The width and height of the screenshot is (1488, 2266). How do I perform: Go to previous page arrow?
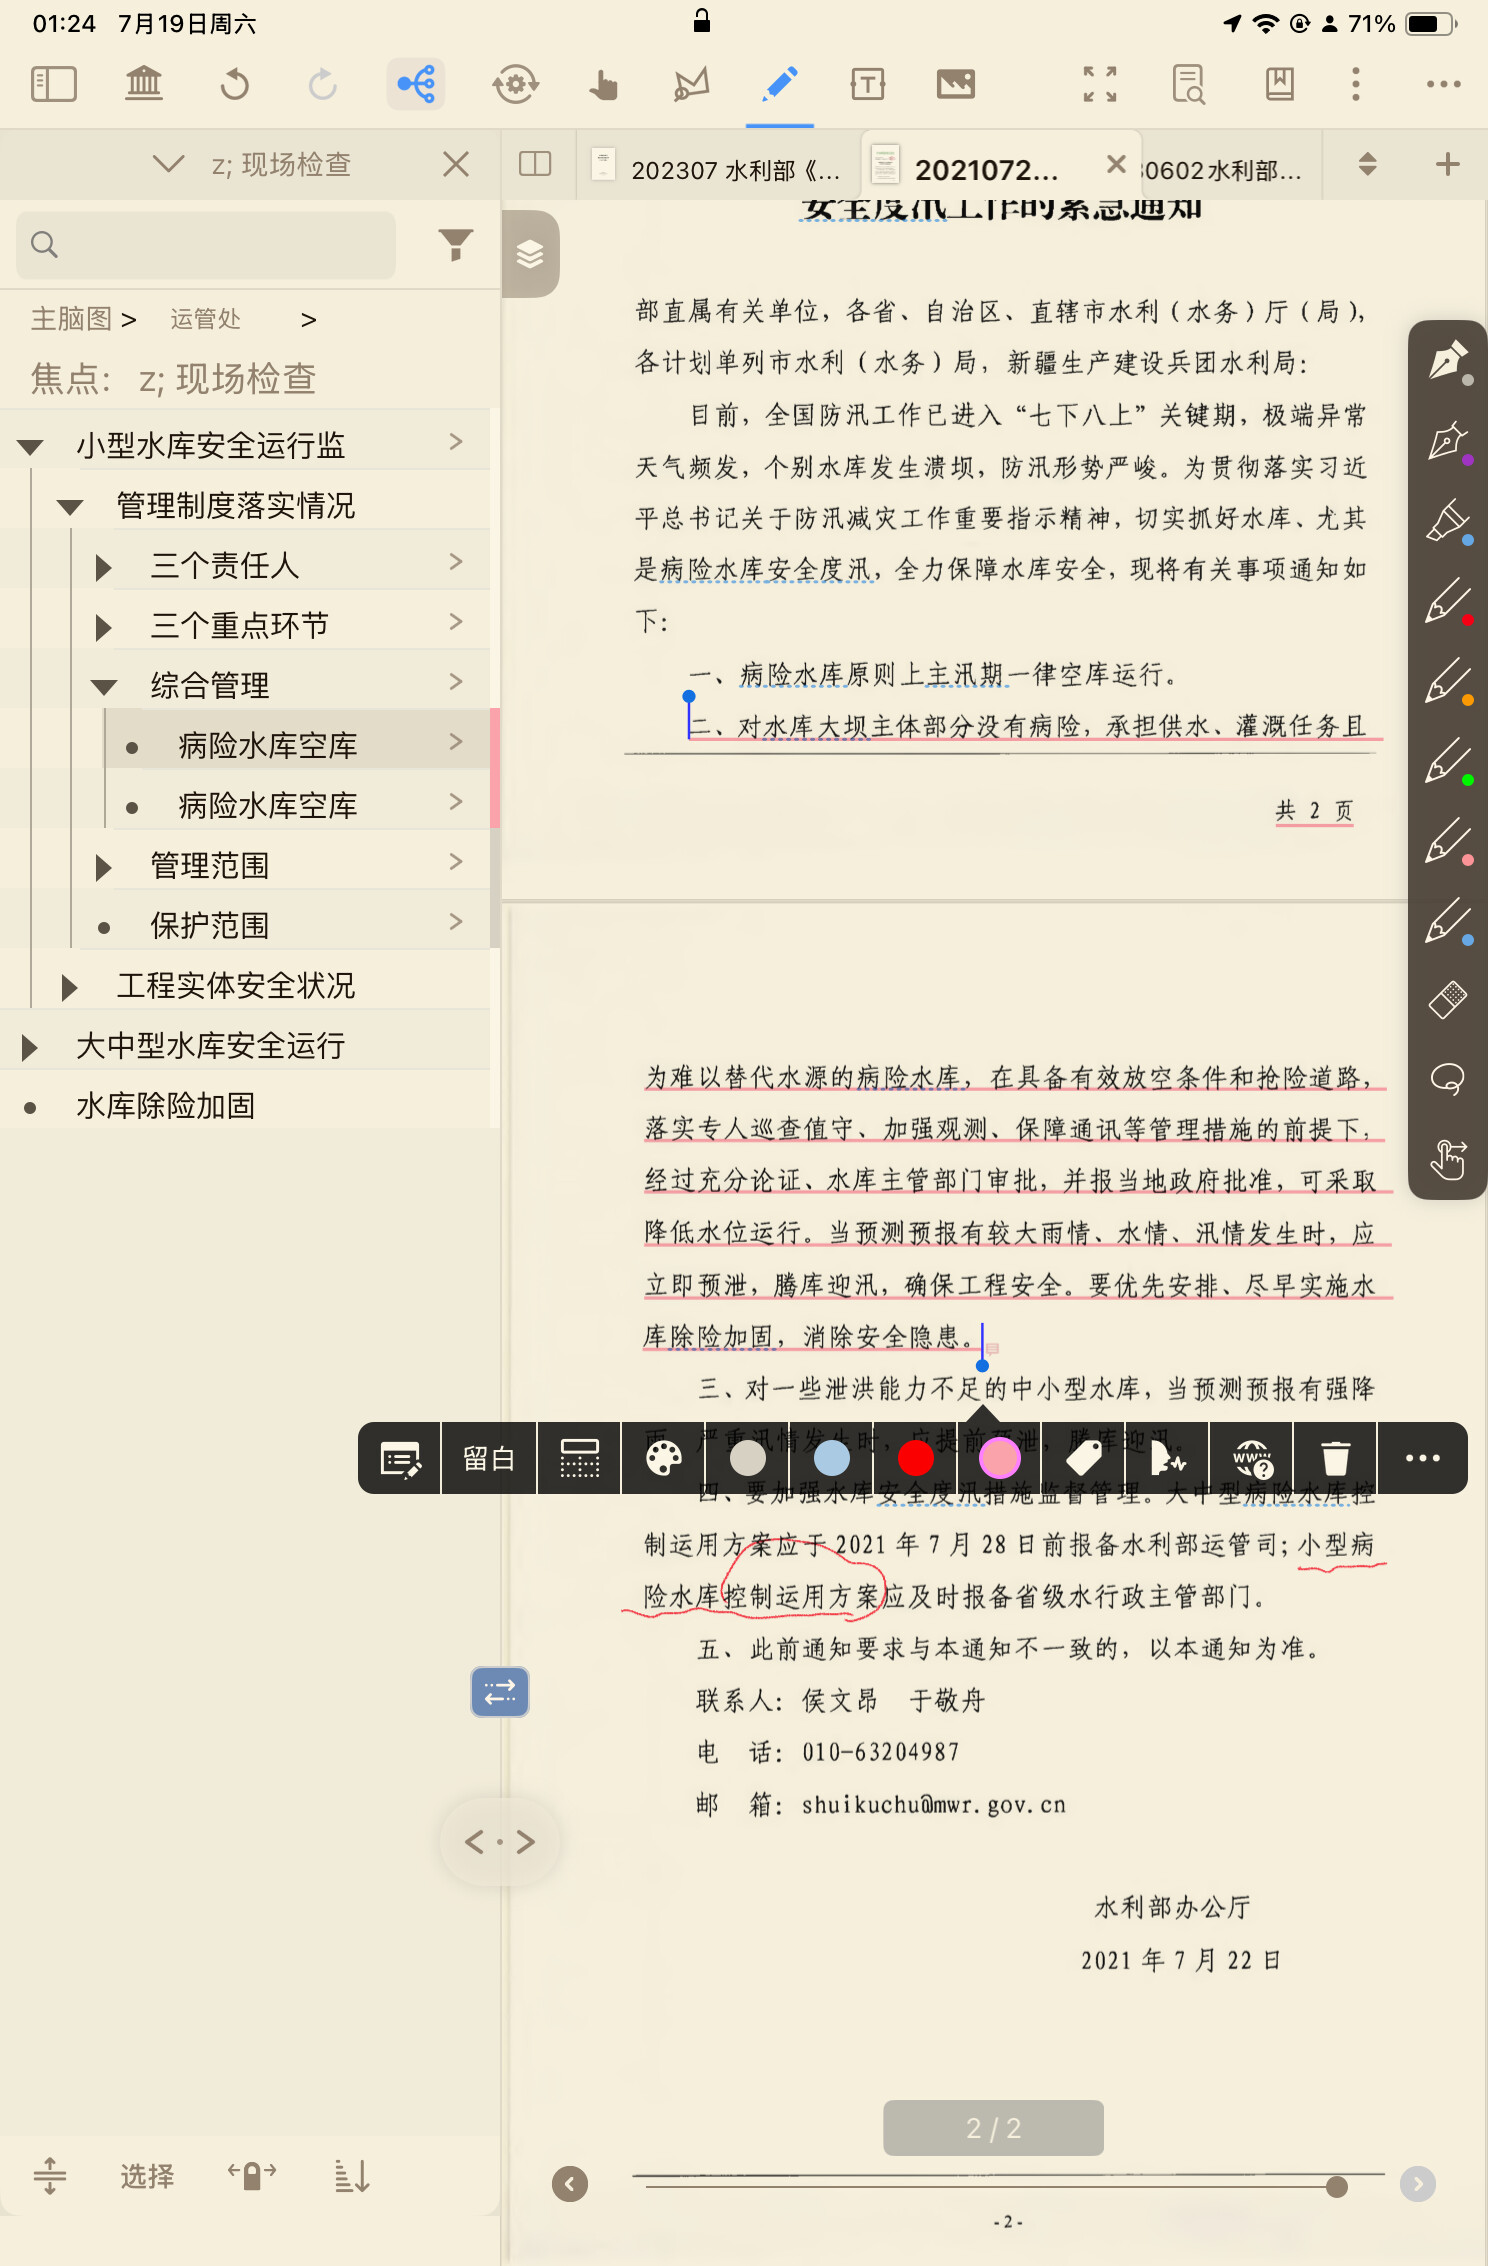pos(570,2184)
